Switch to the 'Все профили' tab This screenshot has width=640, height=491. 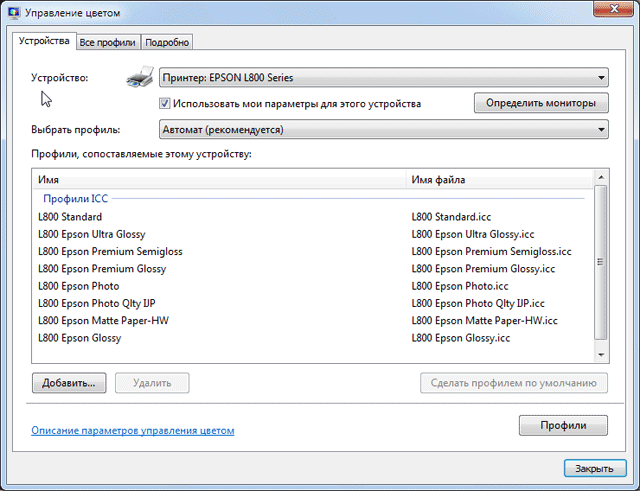107,42
